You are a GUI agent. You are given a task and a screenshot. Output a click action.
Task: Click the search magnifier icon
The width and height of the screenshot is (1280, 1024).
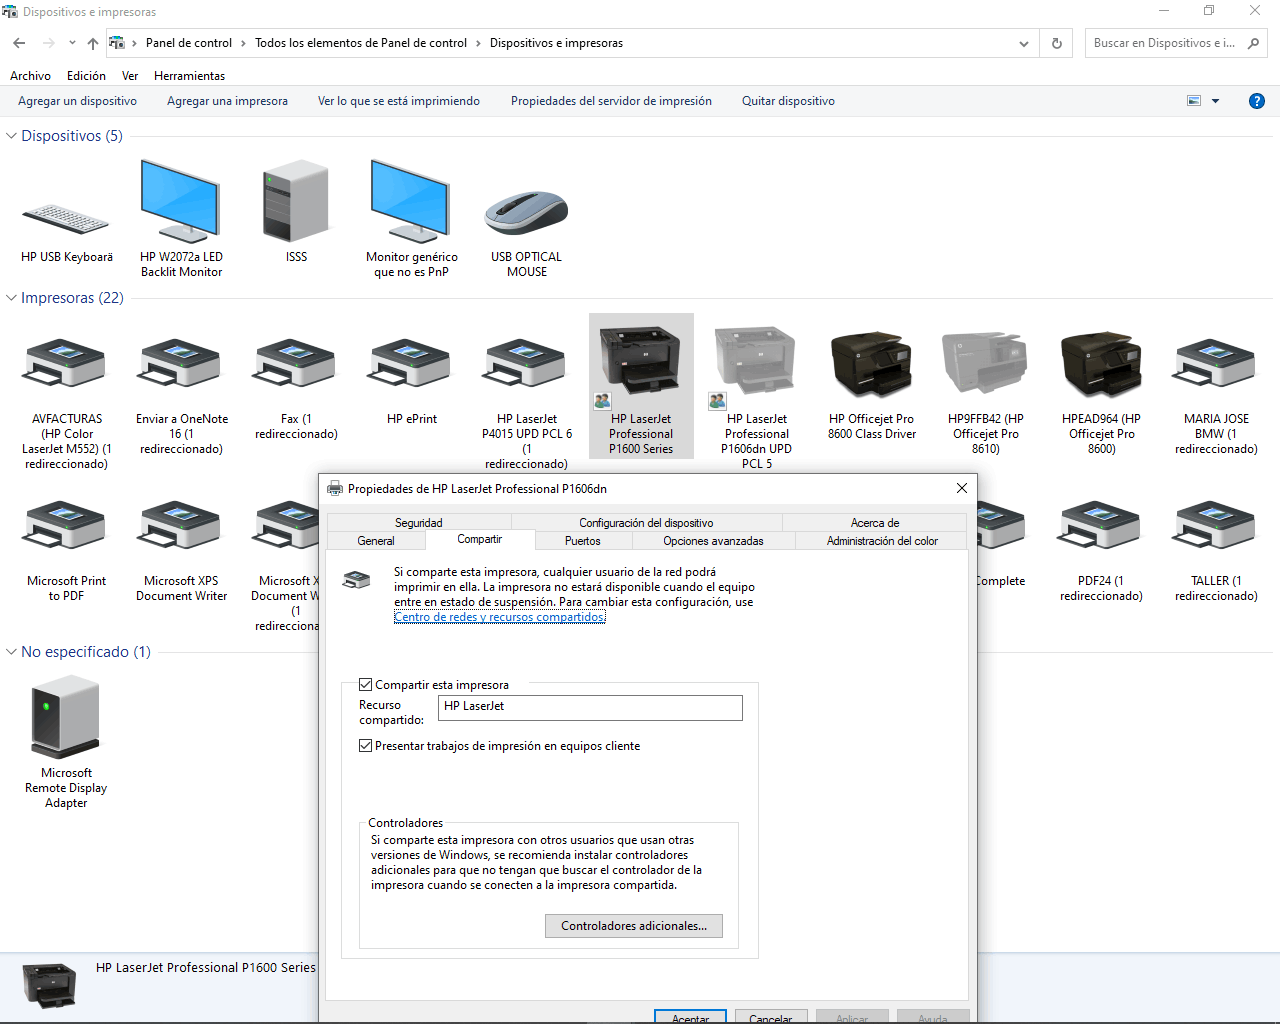point(1253,43)
